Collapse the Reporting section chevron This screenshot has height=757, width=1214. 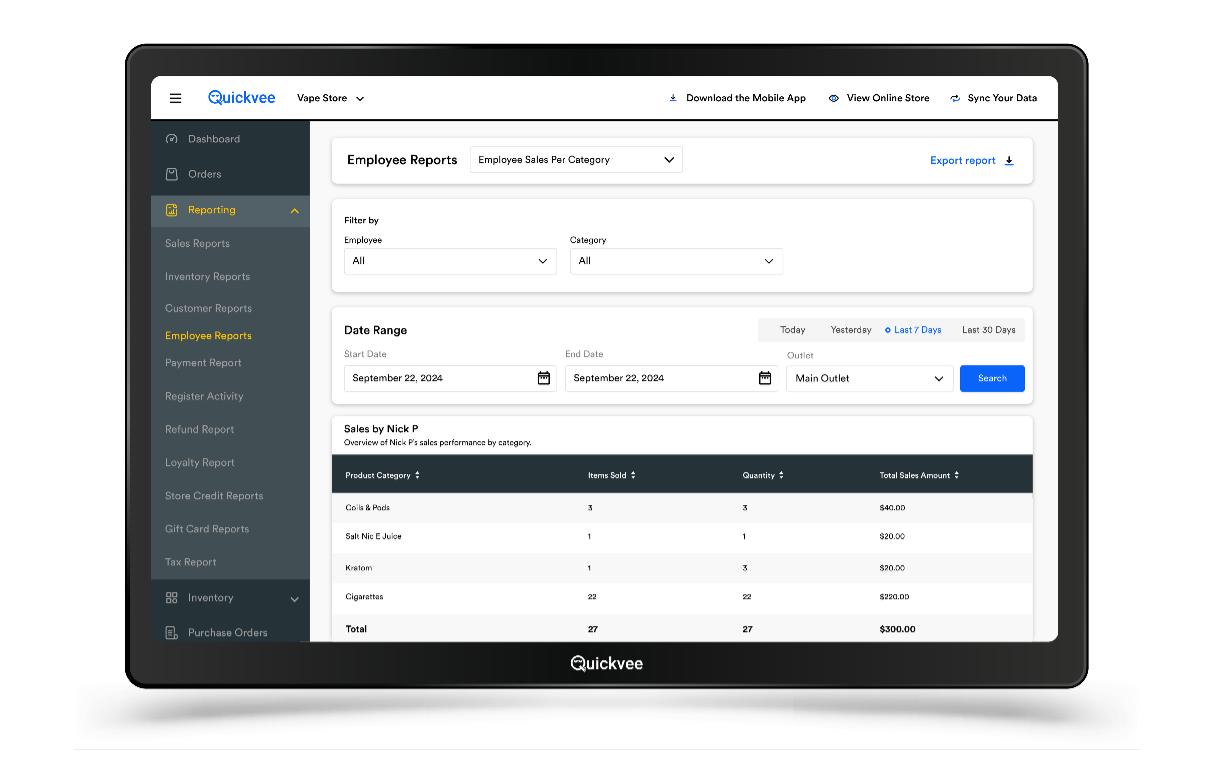(294, 211)
